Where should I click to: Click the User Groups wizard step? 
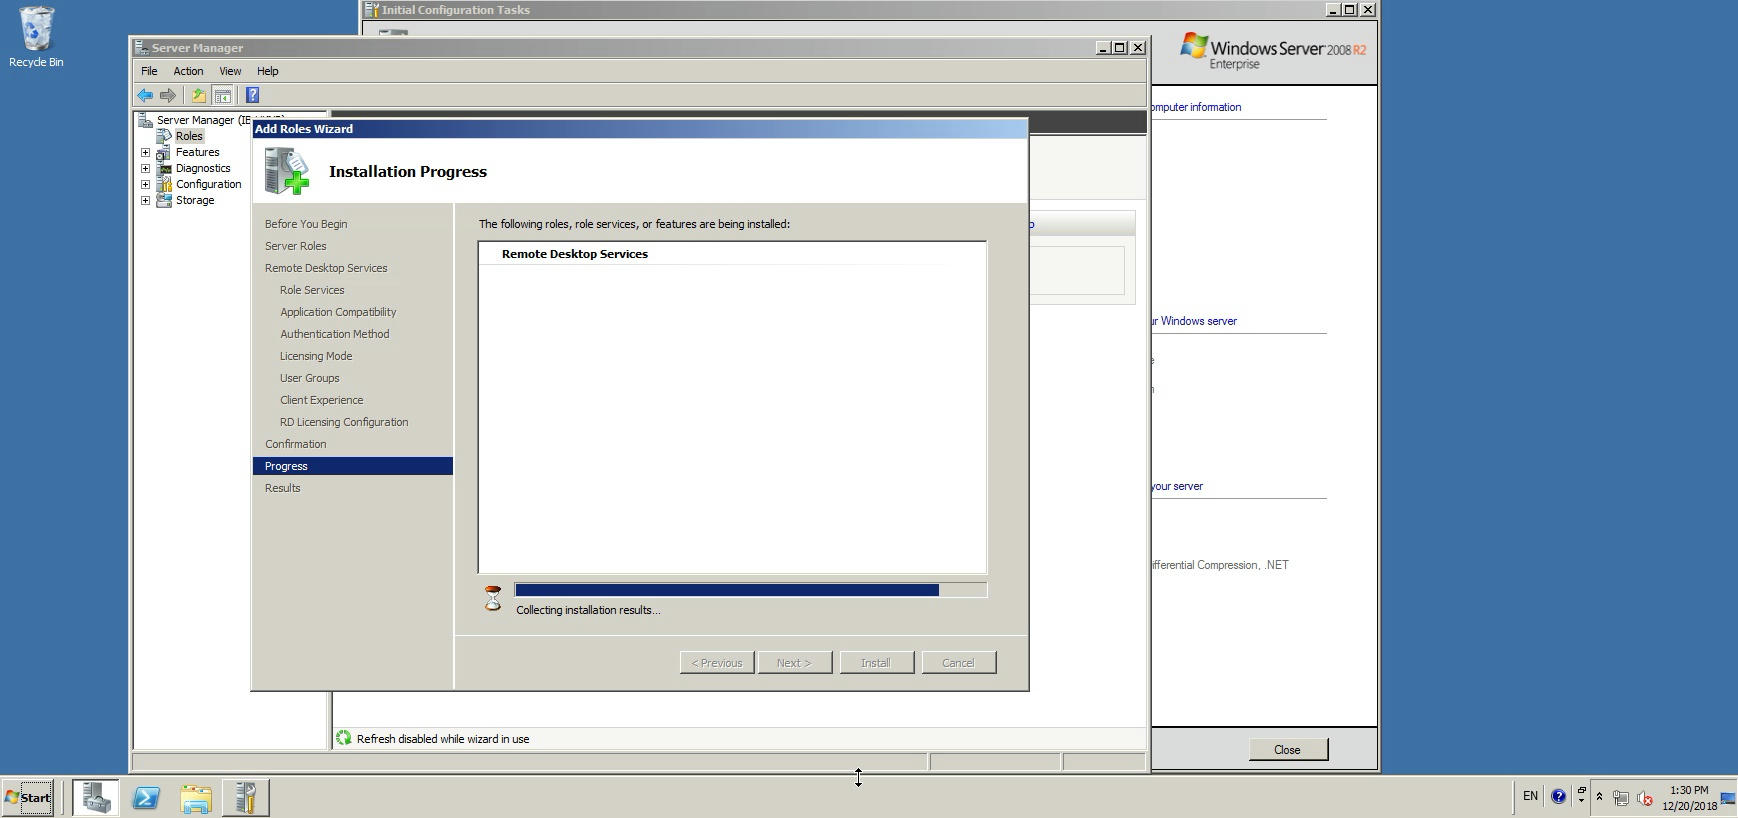point(310,378)
